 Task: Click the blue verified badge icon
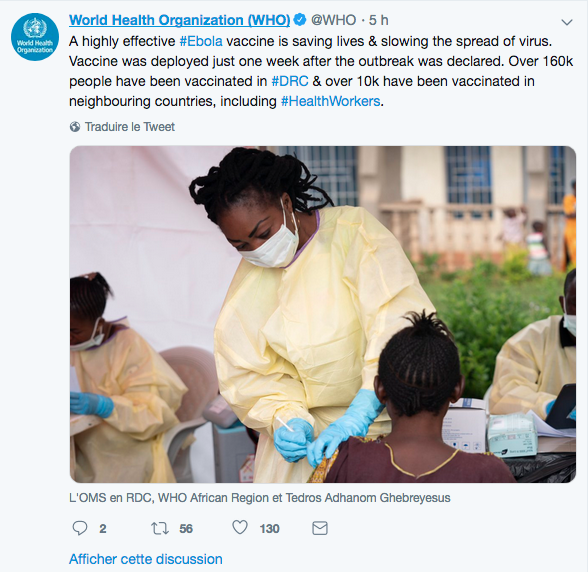tap(300, 20)
